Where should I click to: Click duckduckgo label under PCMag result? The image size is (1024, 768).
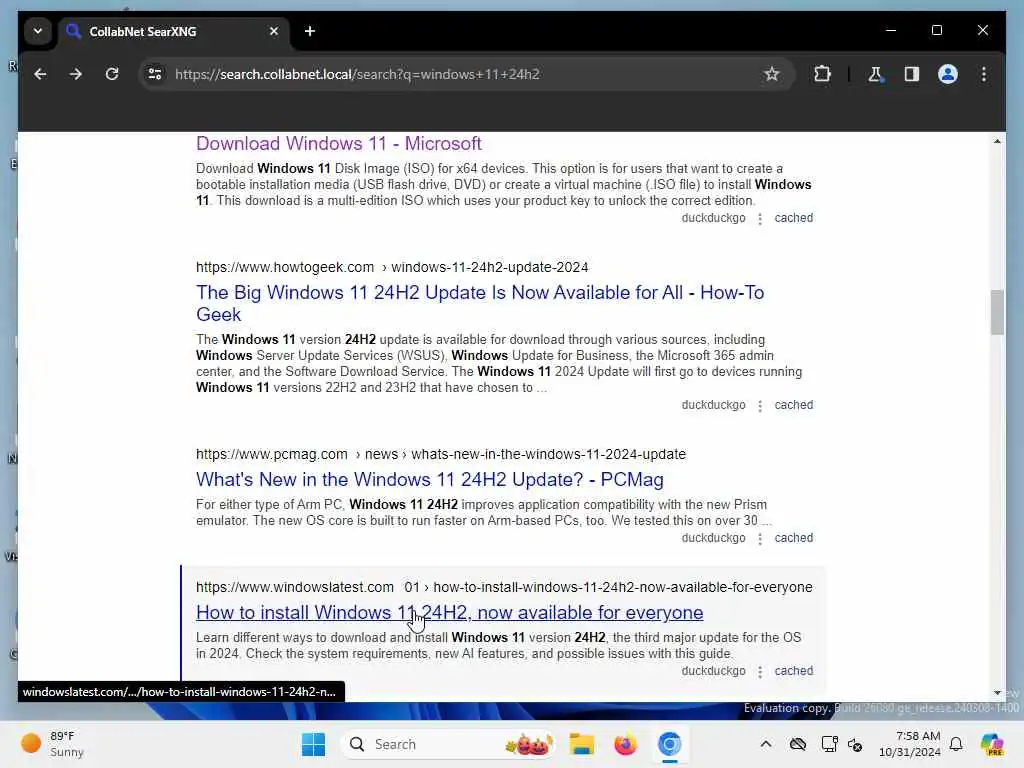tap(713, 538)
